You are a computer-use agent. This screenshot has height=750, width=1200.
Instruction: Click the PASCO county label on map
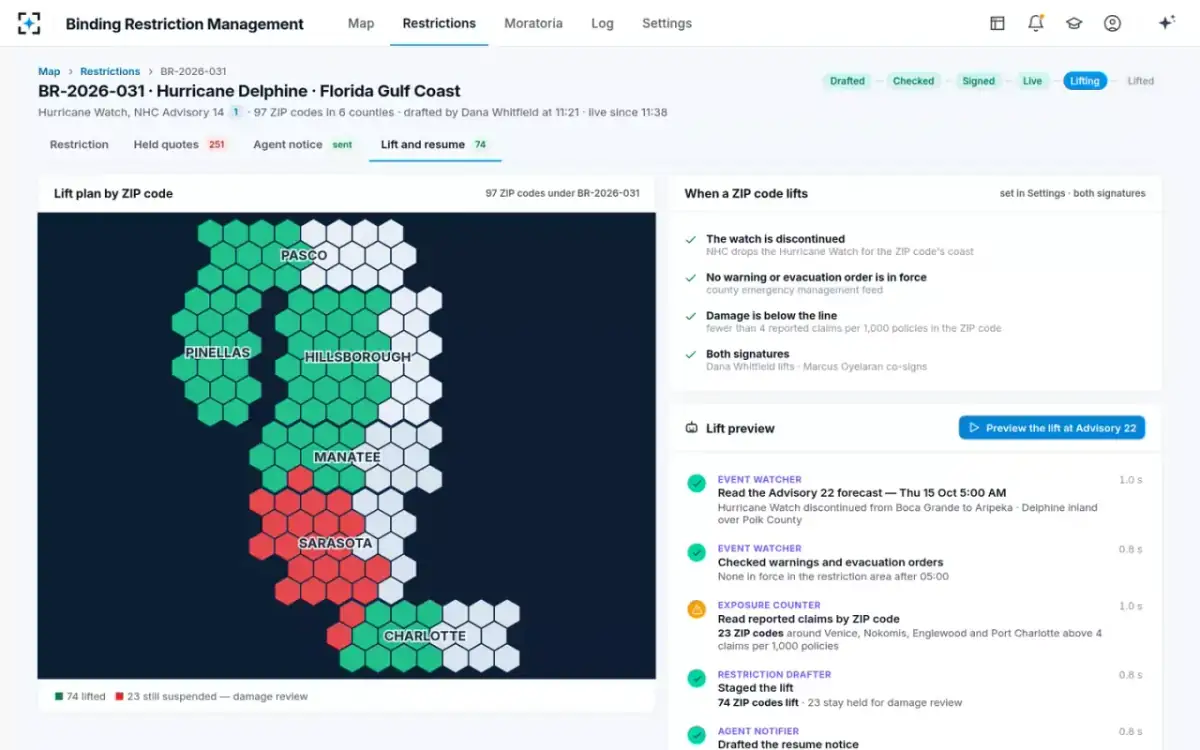[304, 255]
